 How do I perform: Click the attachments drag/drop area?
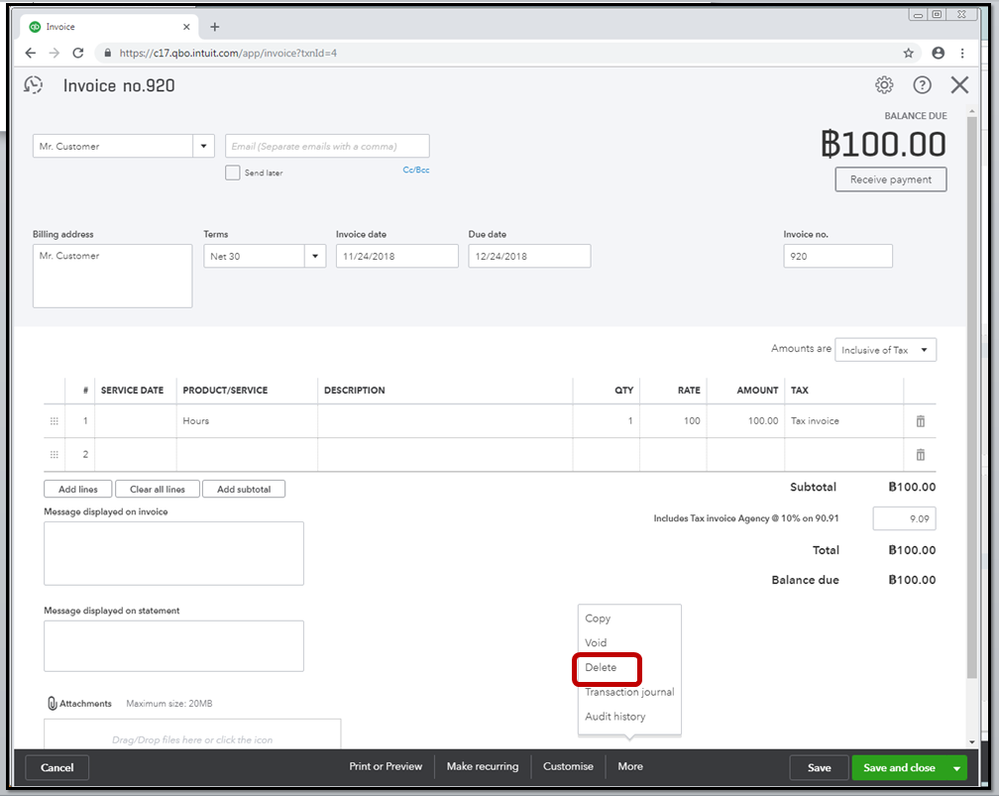tap(192, 735)
